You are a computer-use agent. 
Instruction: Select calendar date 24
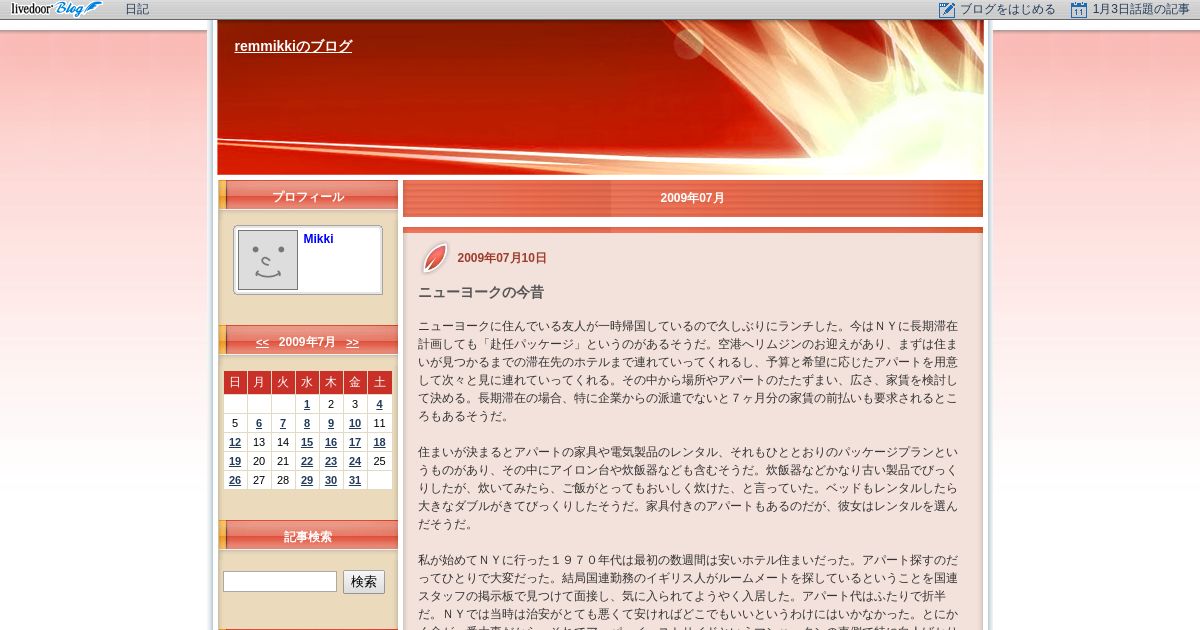pos(355,461)
